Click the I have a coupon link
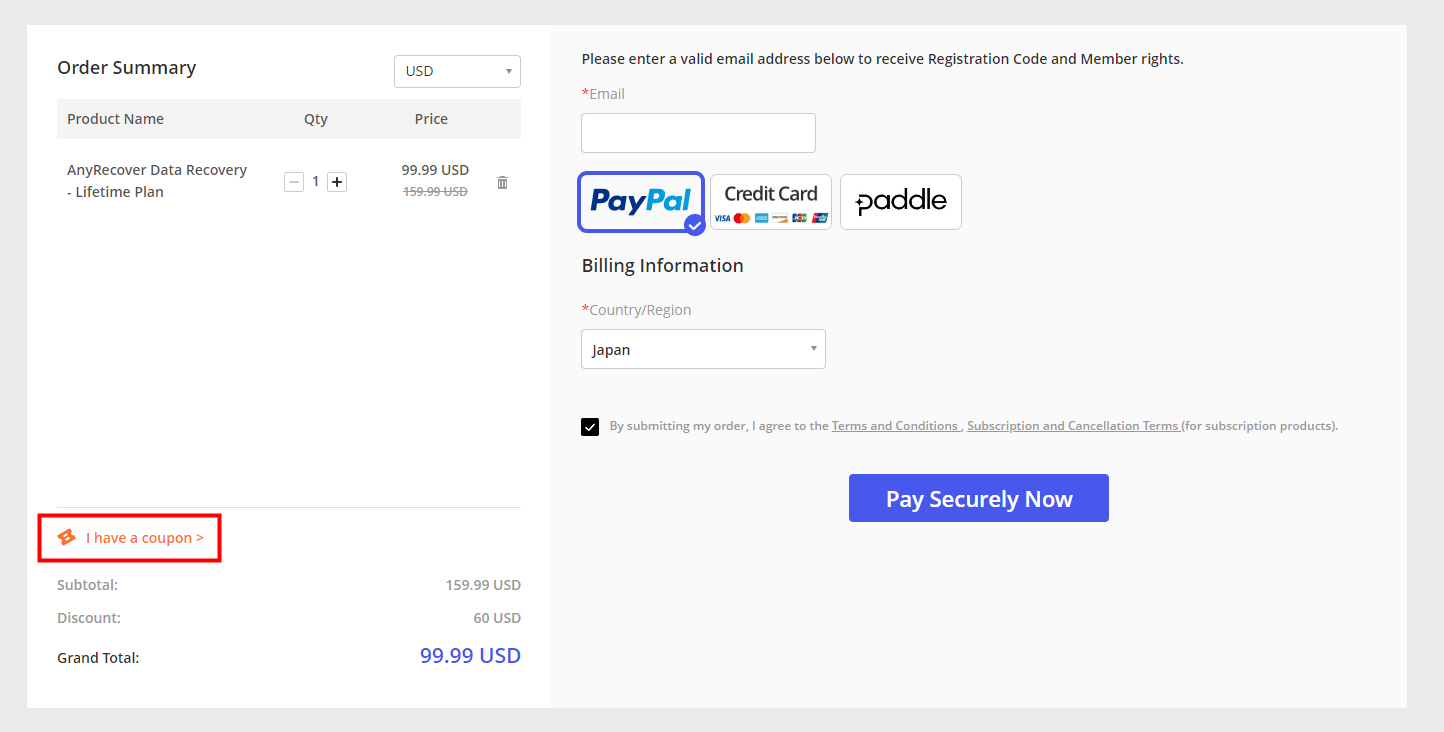Viewport: 1444px width, 732px height. pos(144,538)
